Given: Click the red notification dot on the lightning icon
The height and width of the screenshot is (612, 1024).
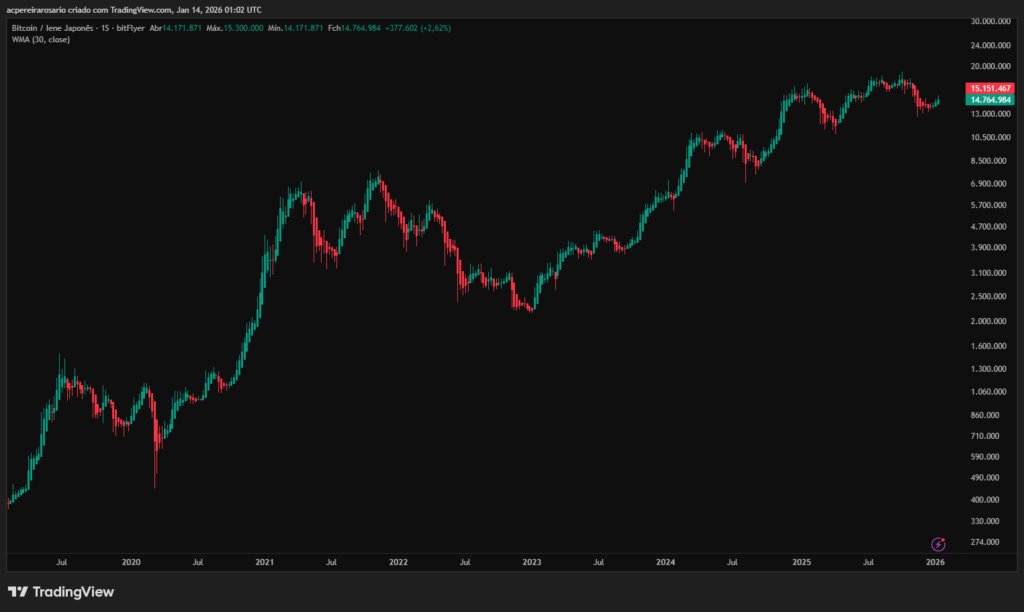Looking at the screenshot, I should point(943,539).
